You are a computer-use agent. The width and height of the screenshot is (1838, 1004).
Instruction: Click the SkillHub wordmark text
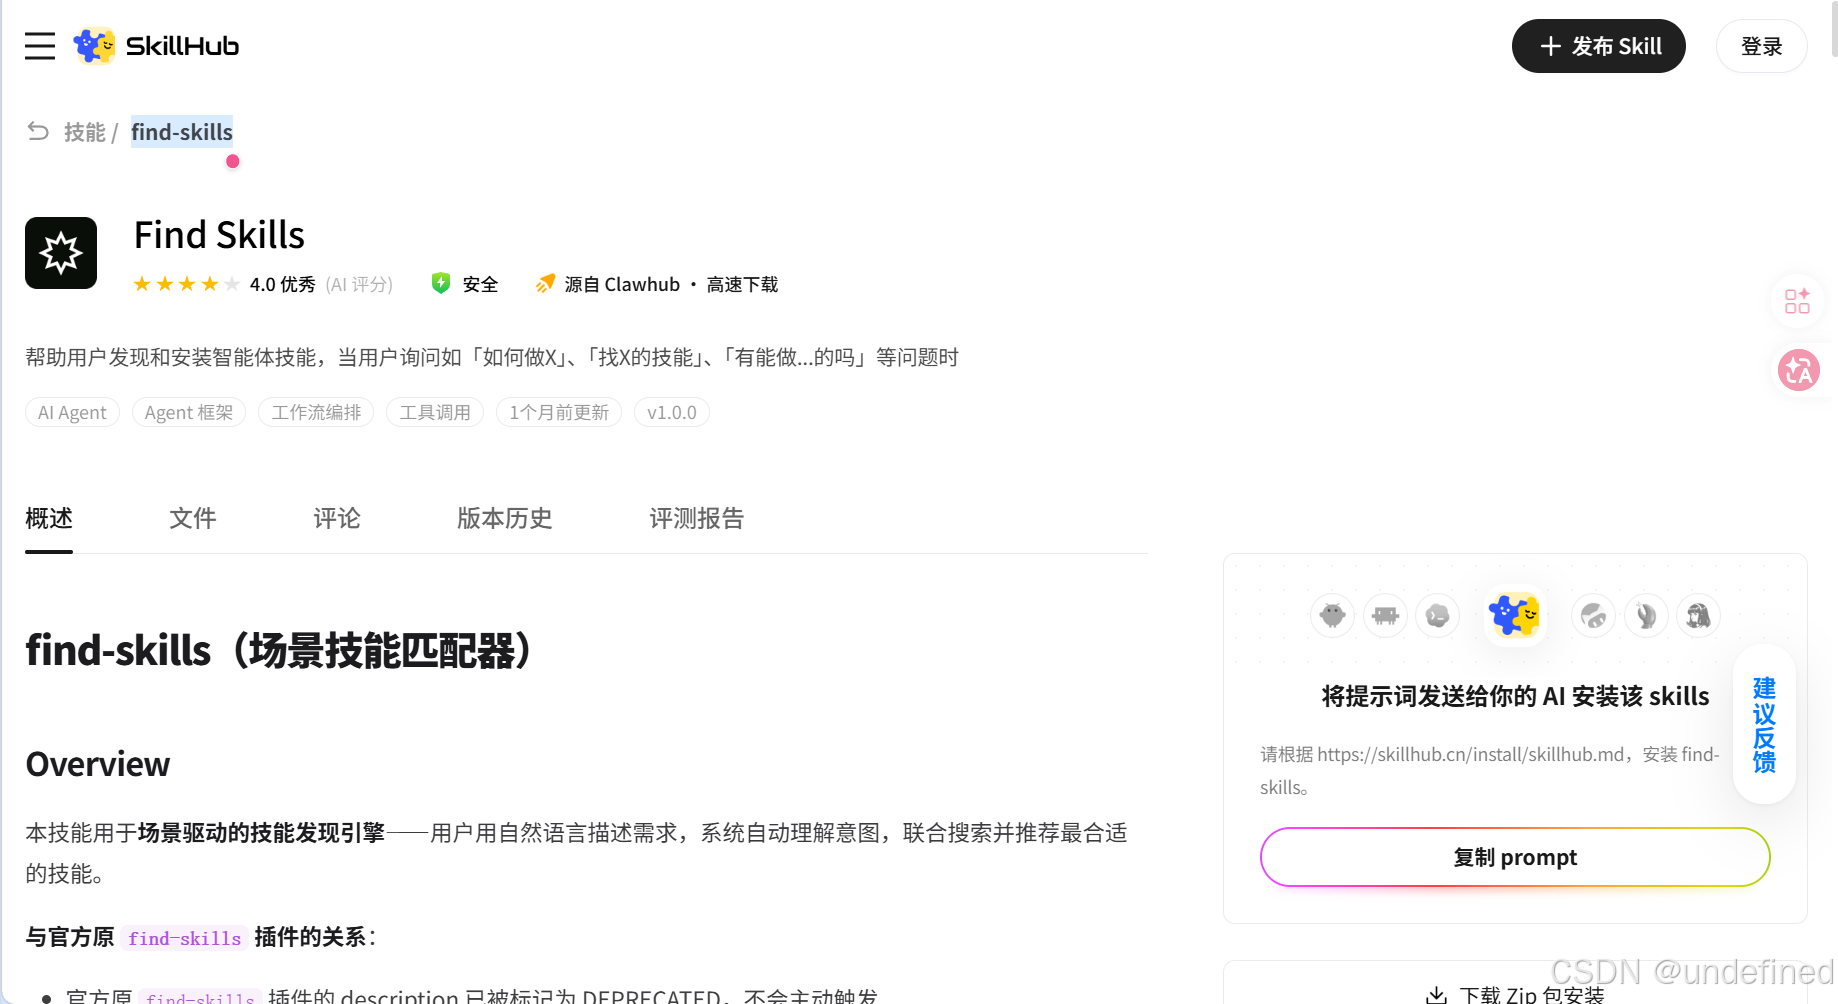pos(182,46)
